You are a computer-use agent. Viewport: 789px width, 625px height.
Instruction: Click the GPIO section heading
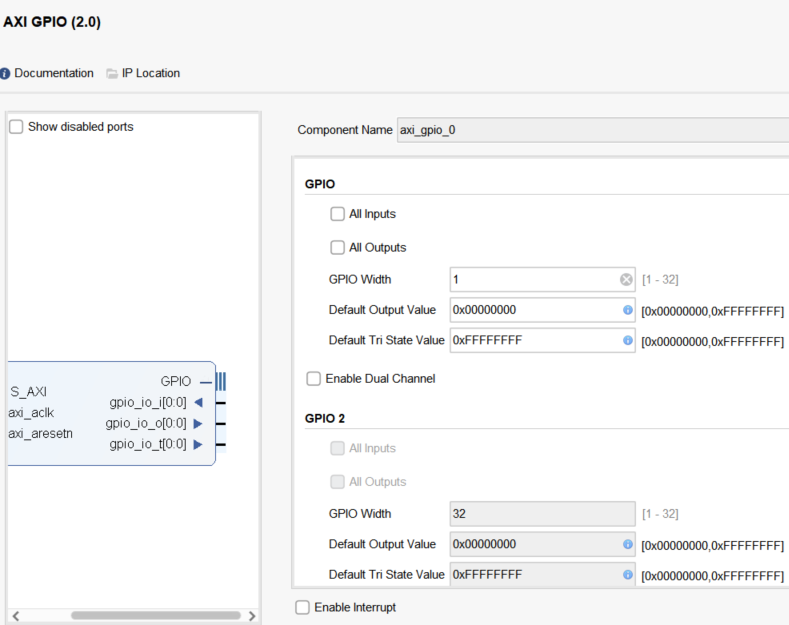pos(320,184)
